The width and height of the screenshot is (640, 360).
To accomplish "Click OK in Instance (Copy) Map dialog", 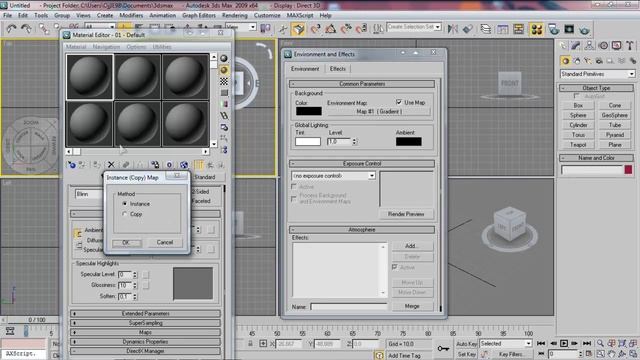I will (126, 242).
